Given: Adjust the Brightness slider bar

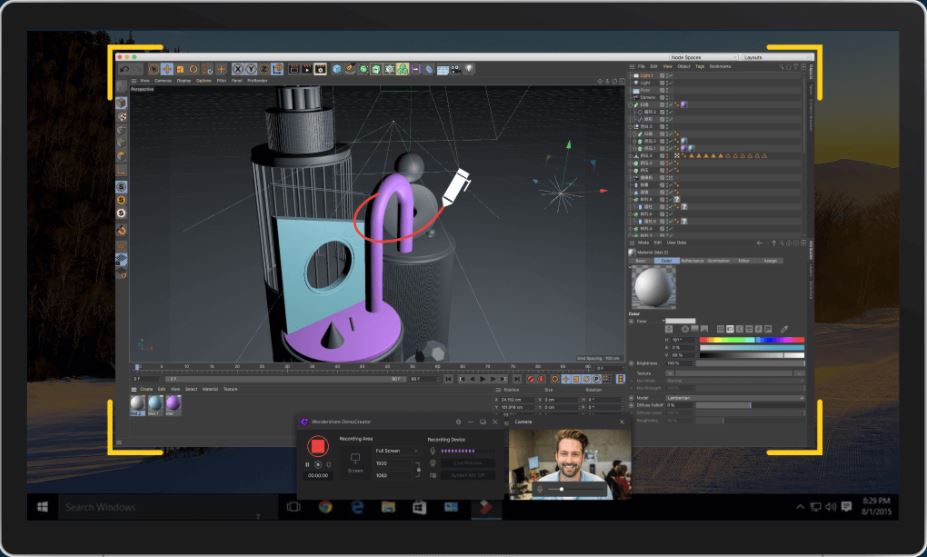Looking at the screenshot, I should point(750,363).
